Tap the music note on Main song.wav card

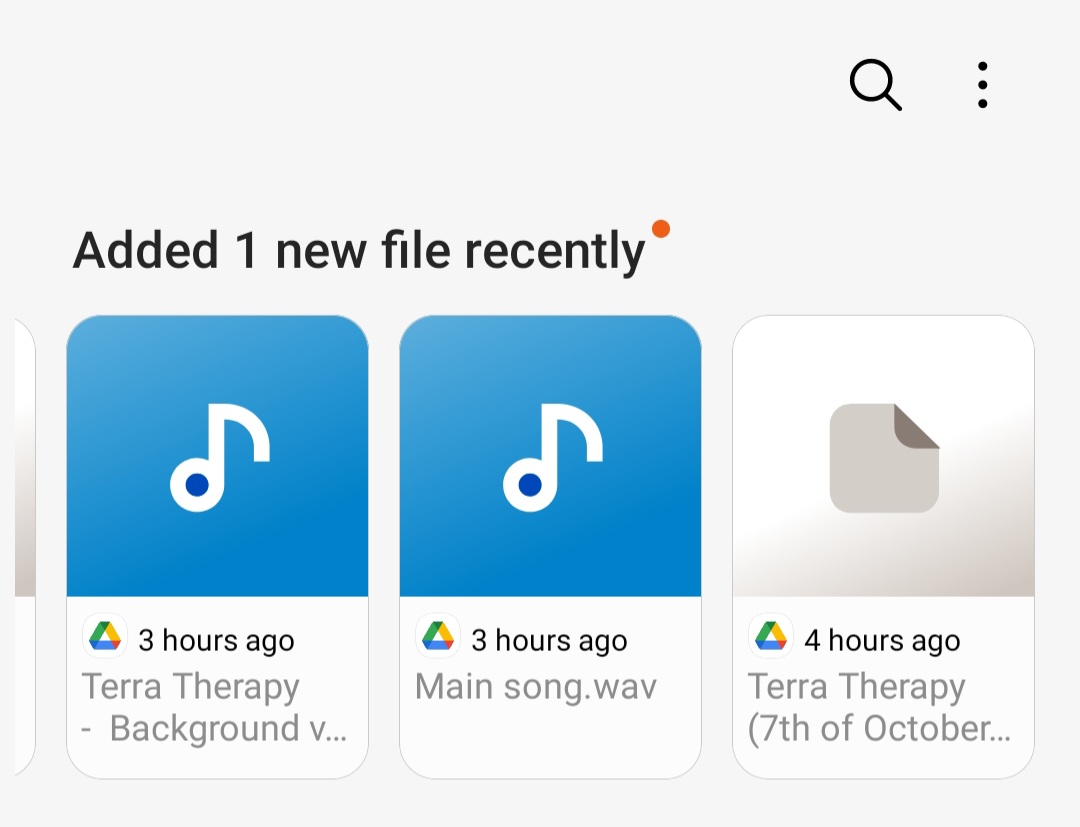pyautogui.click(x=552, y=457)
